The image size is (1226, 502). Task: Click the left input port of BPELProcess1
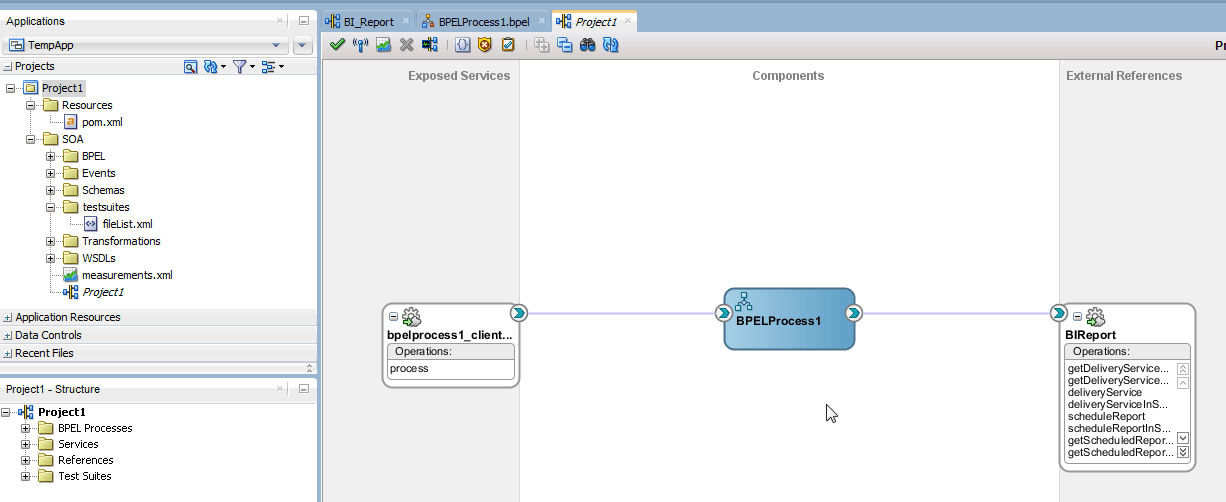724,313
